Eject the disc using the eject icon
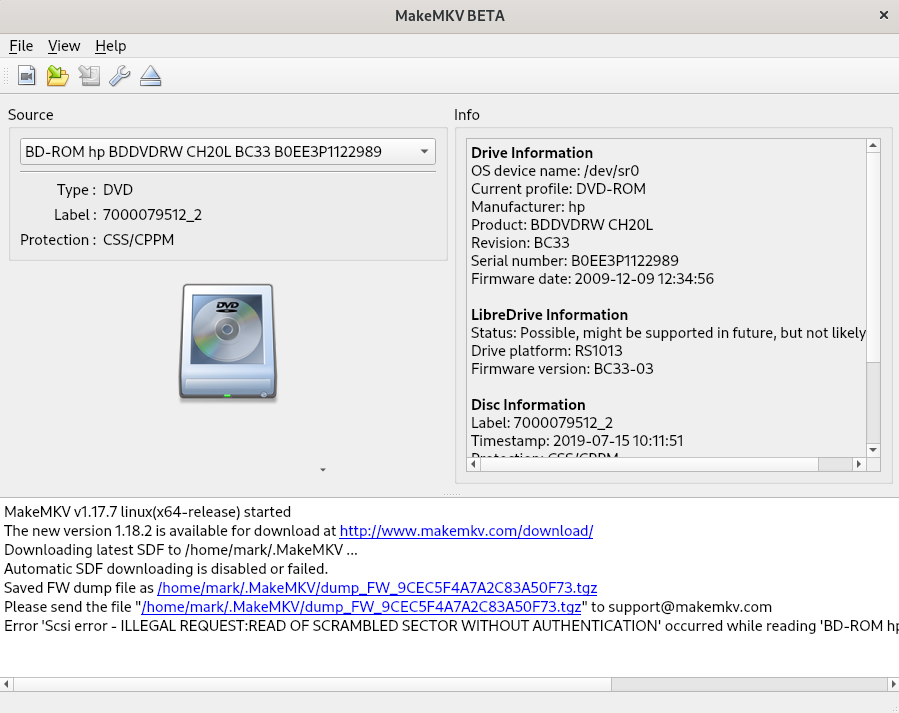 click(x=150, y=76)
